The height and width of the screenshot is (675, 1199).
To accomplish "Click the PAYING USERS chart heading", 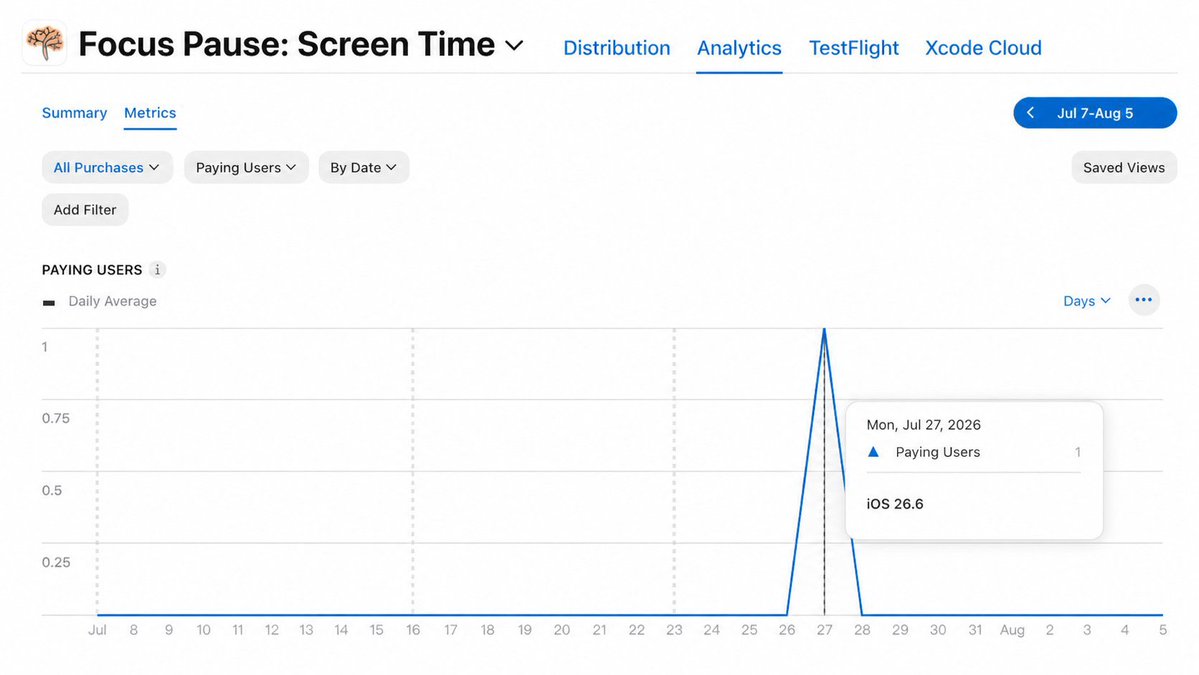I will (92, 270).
